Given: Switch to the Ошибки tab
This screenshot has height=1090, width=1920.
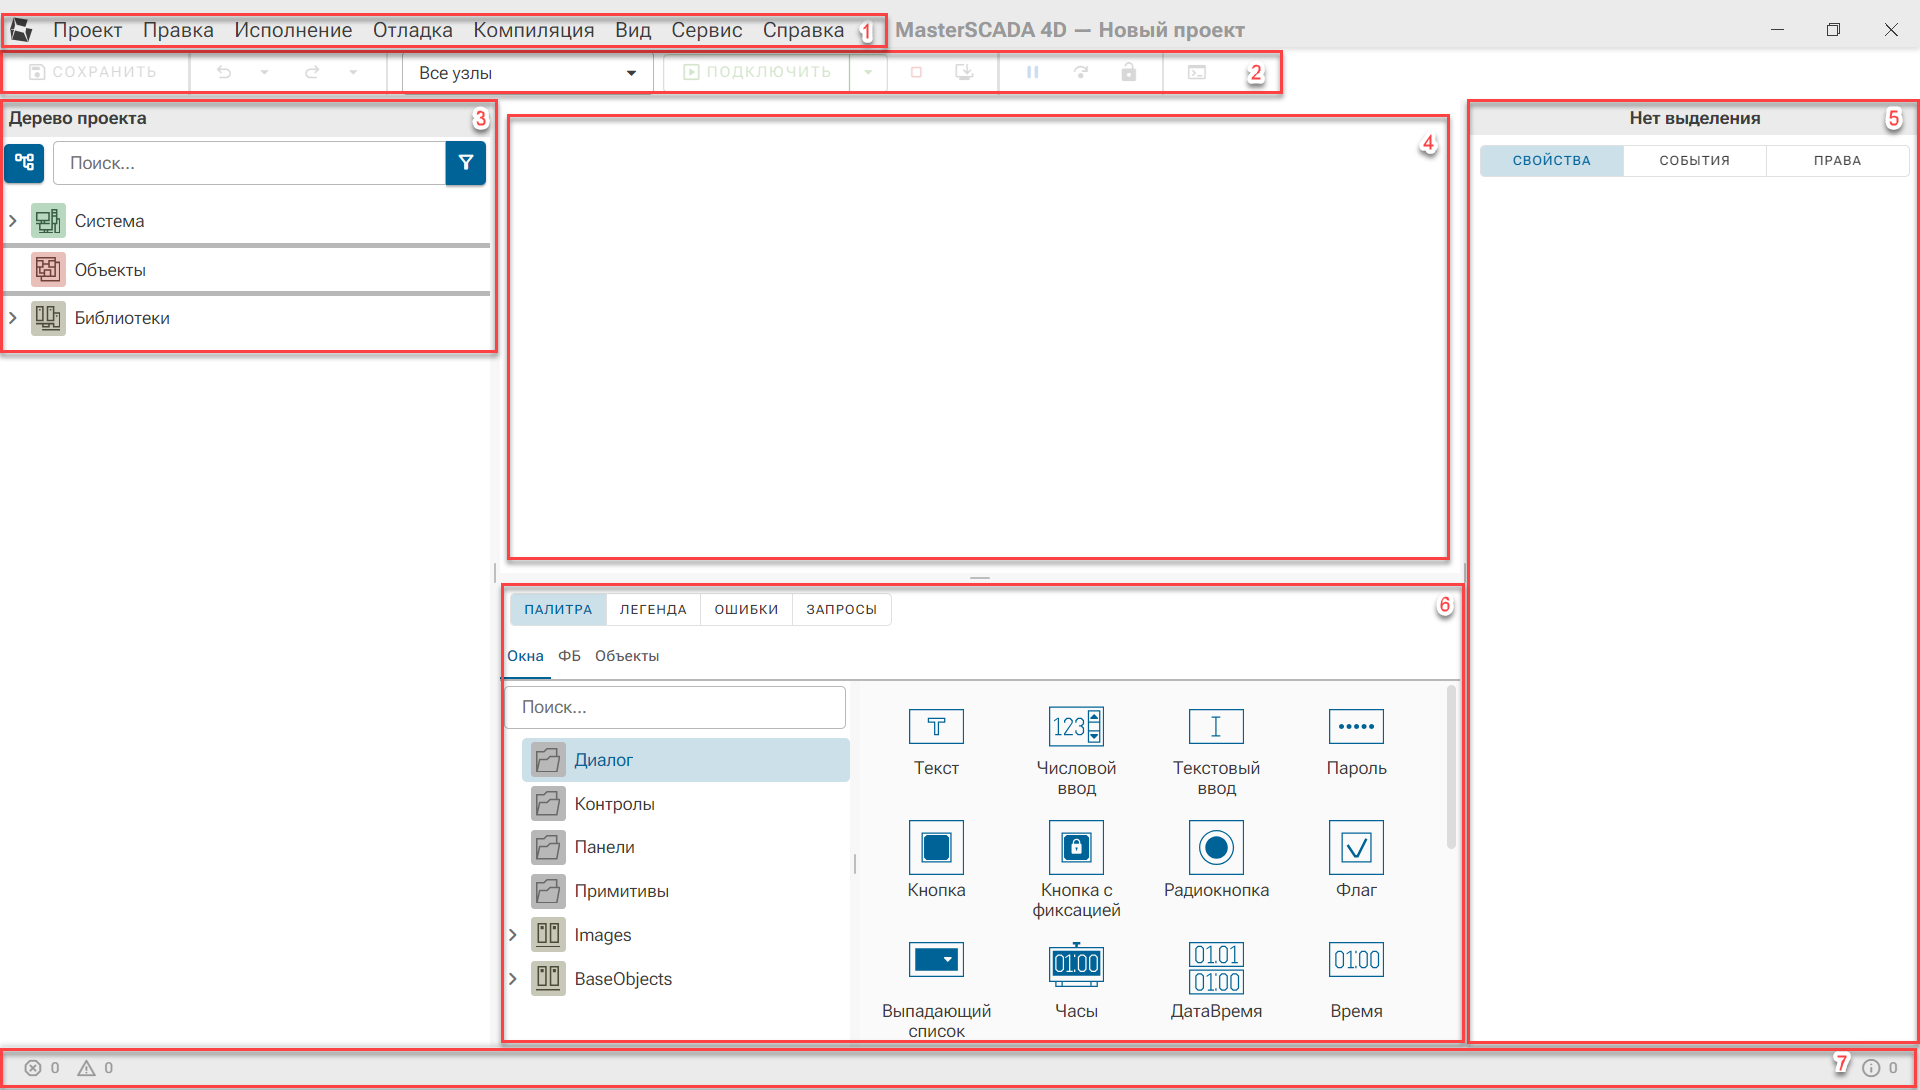Looking at the screenshot, I should click(746, 610).
